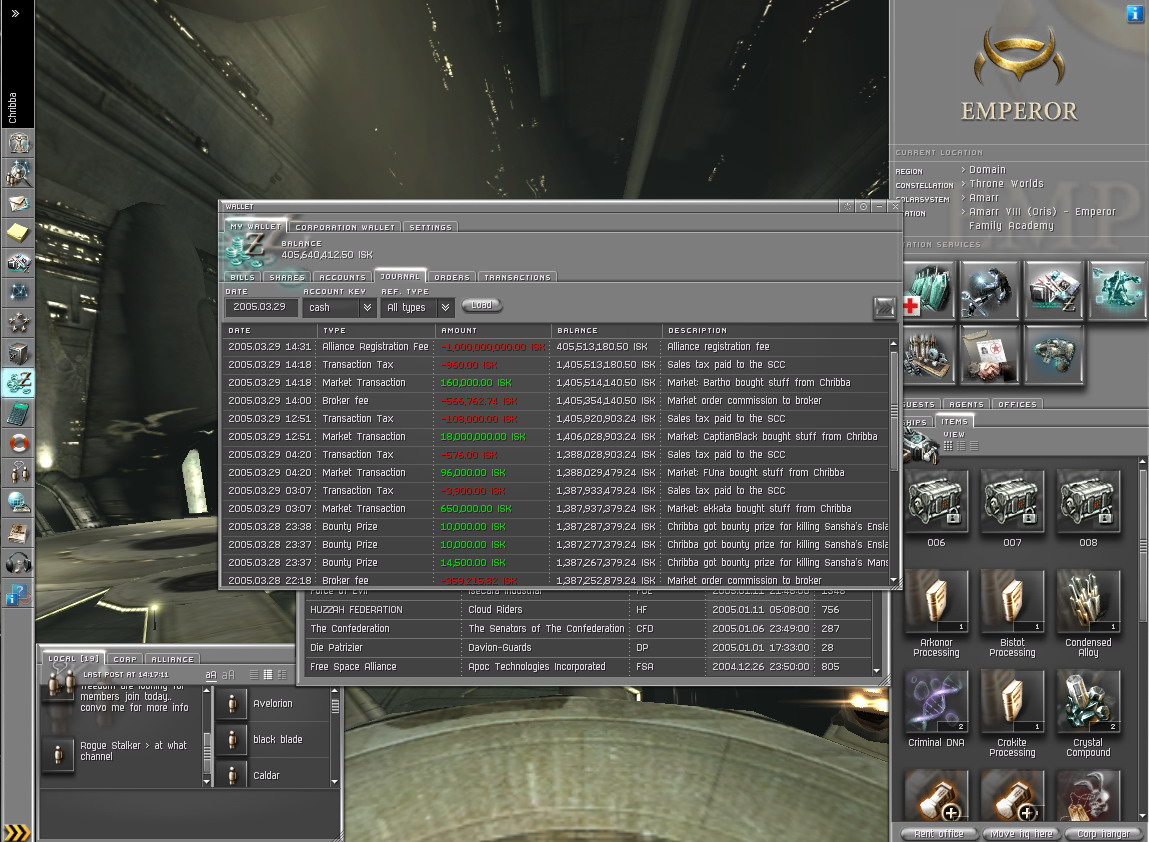
Task: Open the yellow Notepad icon
Action: tap(18, 232)
